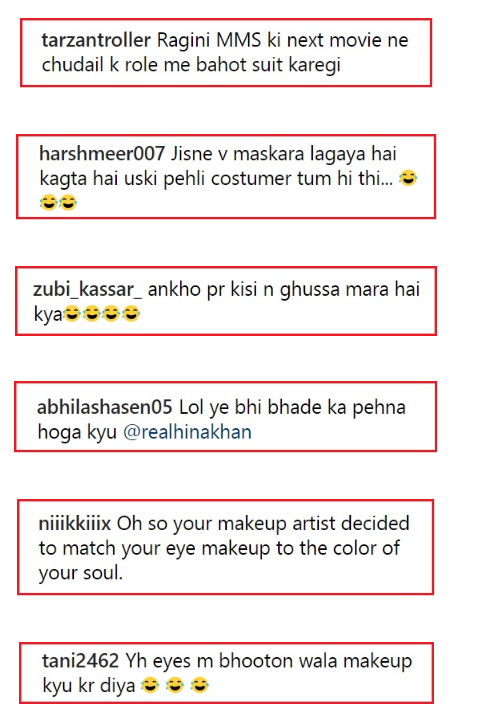Click zubi_kassar_ username link
The height and width of the screenshot is (709, 485).
coord(87,289)
